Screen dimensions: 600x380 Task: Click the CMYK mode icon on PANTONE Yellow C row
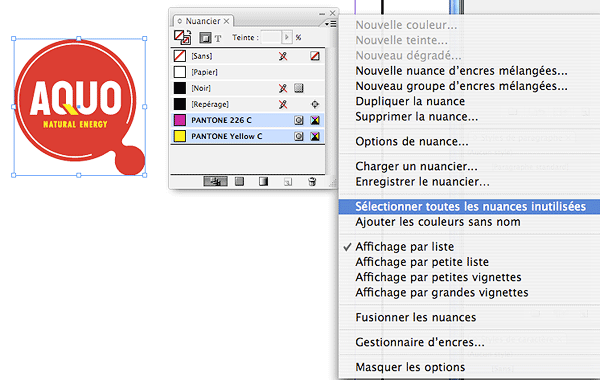(315, 136)
